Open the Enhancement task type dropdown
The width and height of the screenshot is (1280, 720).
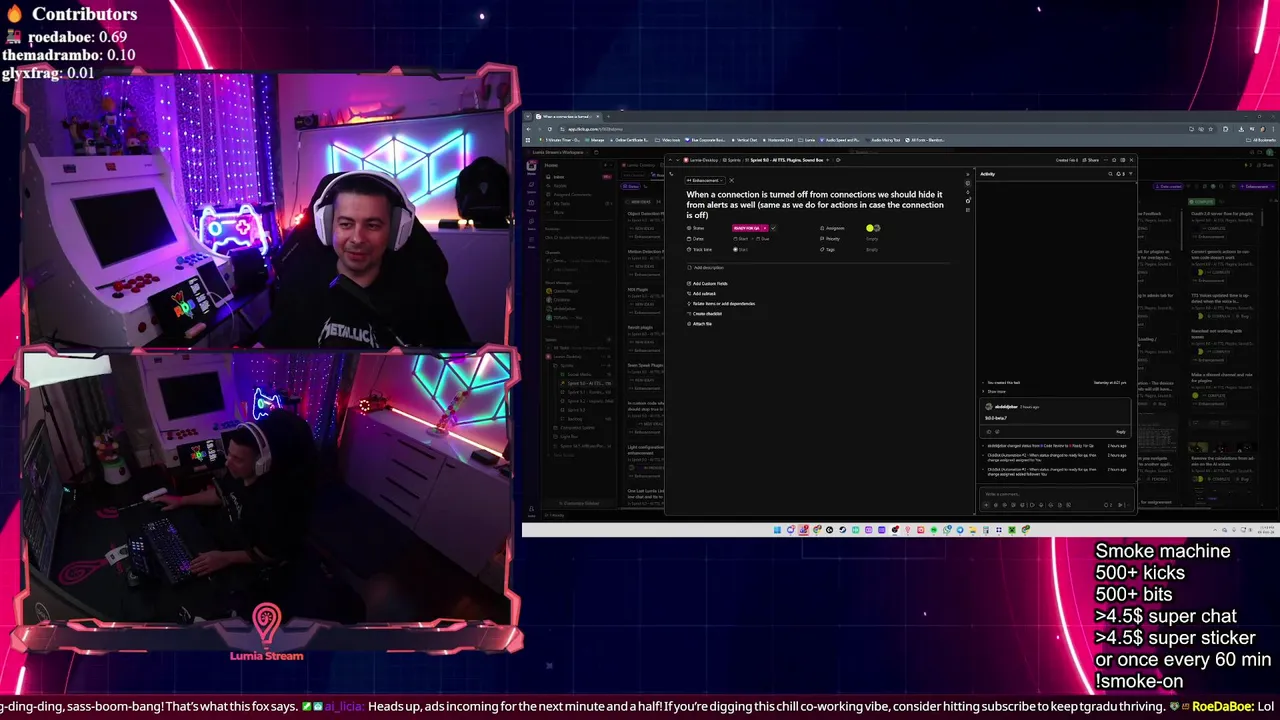705,180
